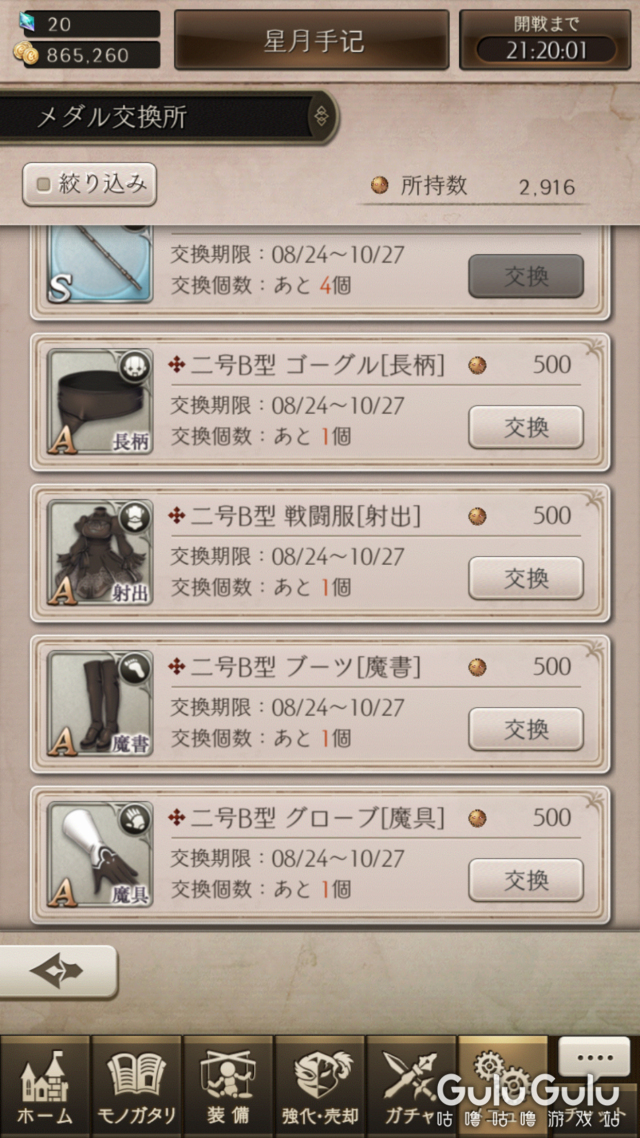Tap the 星月手记 guild name banner
The image size is (640, 1138).
pos(311,40)
